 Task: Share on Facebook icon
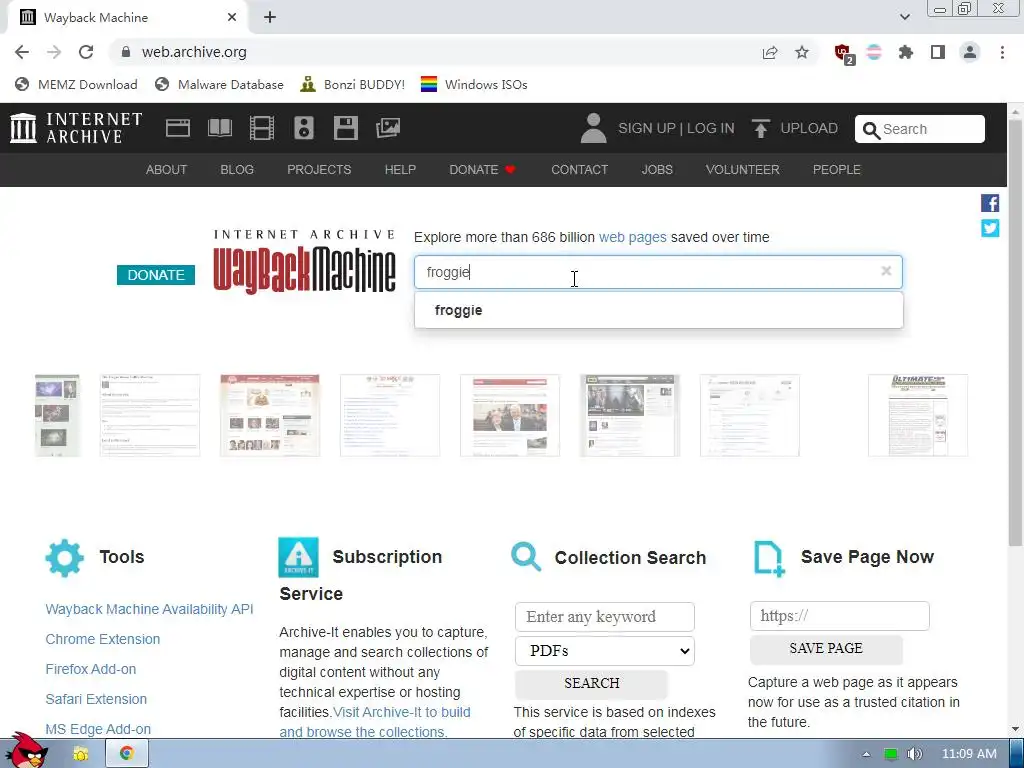point(990,203)
